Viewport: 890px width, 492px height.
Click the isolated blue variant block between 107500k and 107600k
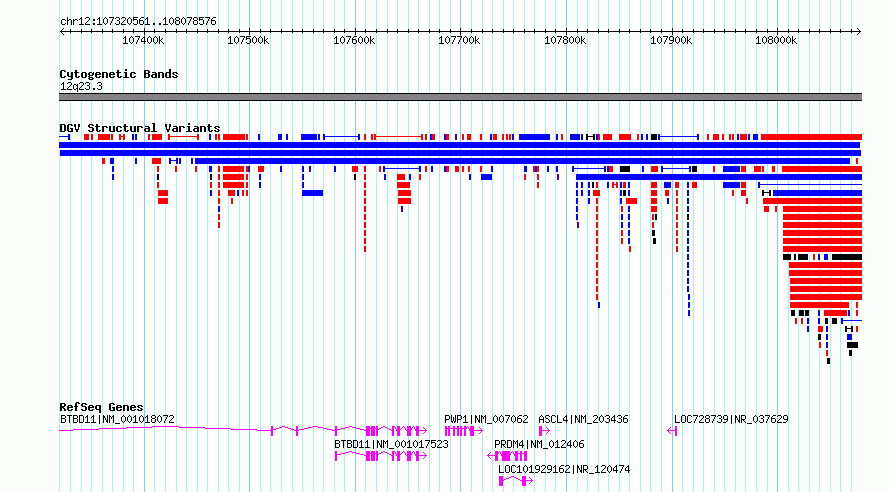click(312, 193)
